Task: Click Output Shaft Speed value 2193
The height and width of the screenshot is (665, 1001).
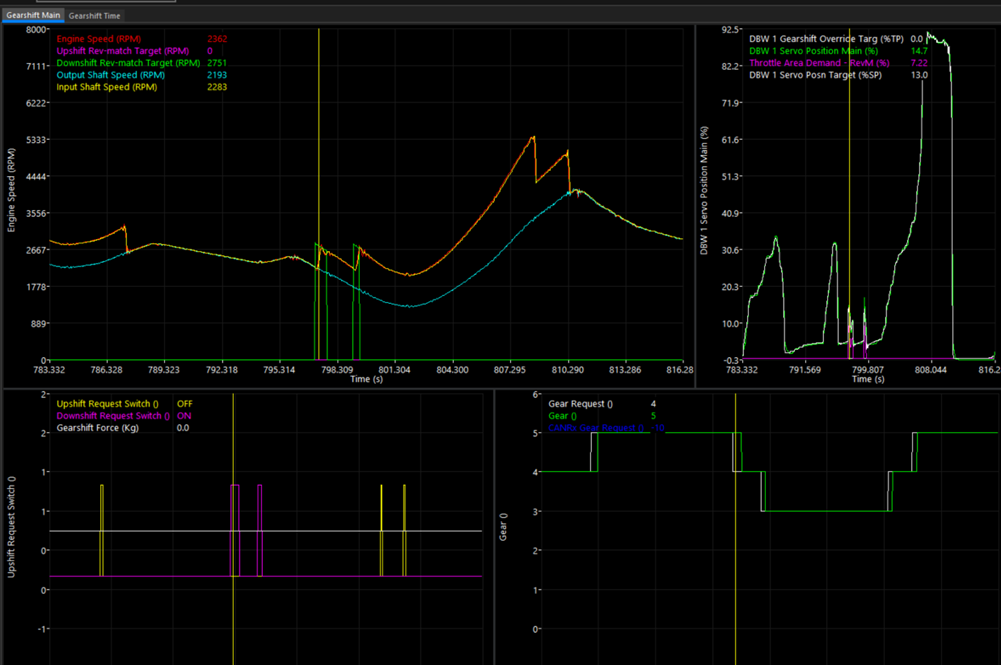Action: (217, 75)
